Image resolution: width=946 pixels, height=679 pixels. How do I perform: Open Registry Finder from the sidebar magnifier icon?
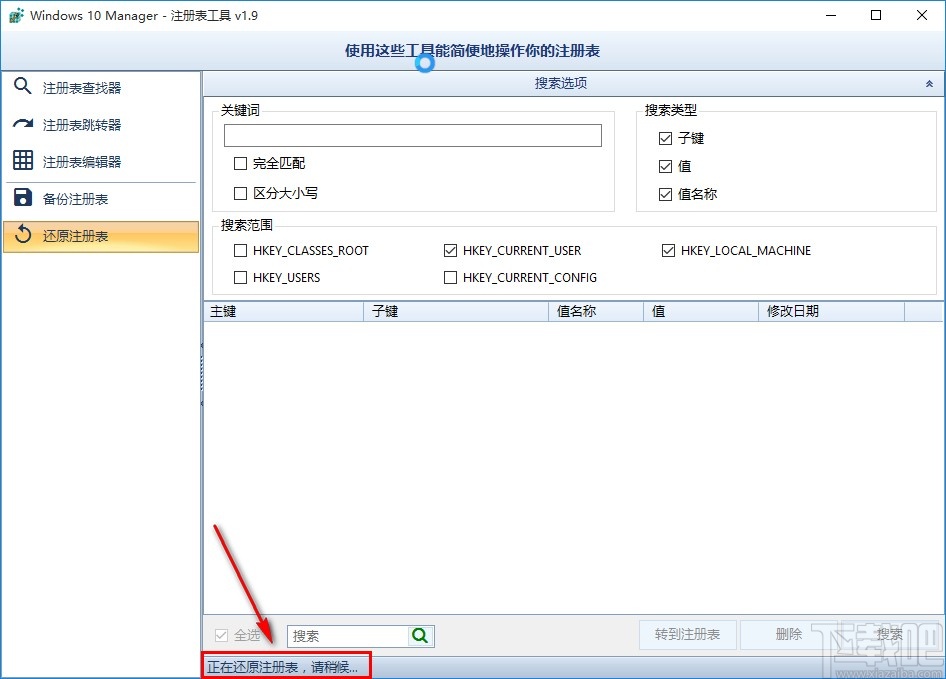tap(24, 87)
